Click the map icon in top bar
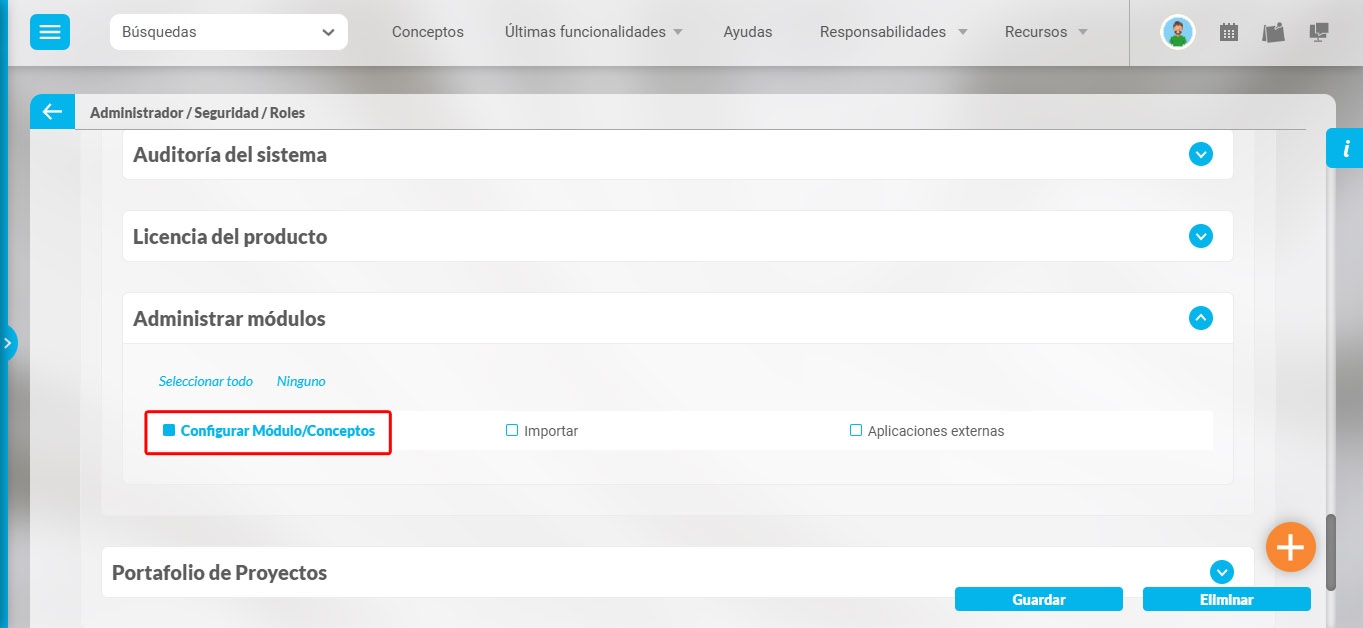This screenshot has height=628, width=1363. click(1273, 32)
